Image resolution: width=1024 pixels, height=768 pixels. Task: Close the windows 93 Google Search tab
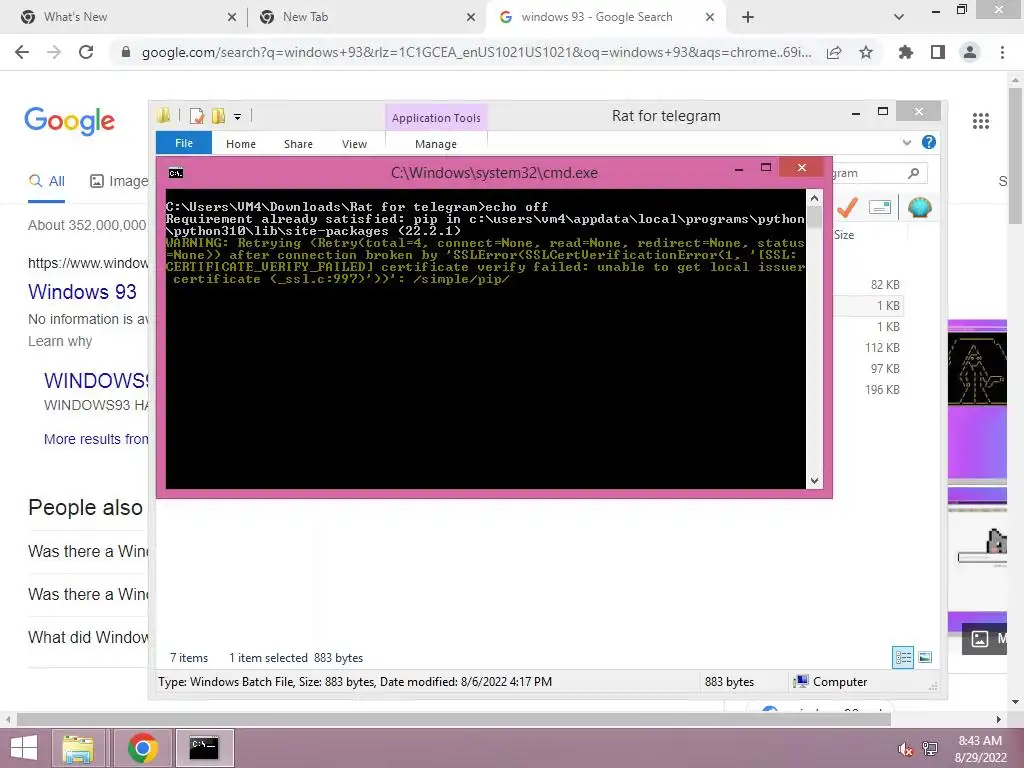point(710,17)
